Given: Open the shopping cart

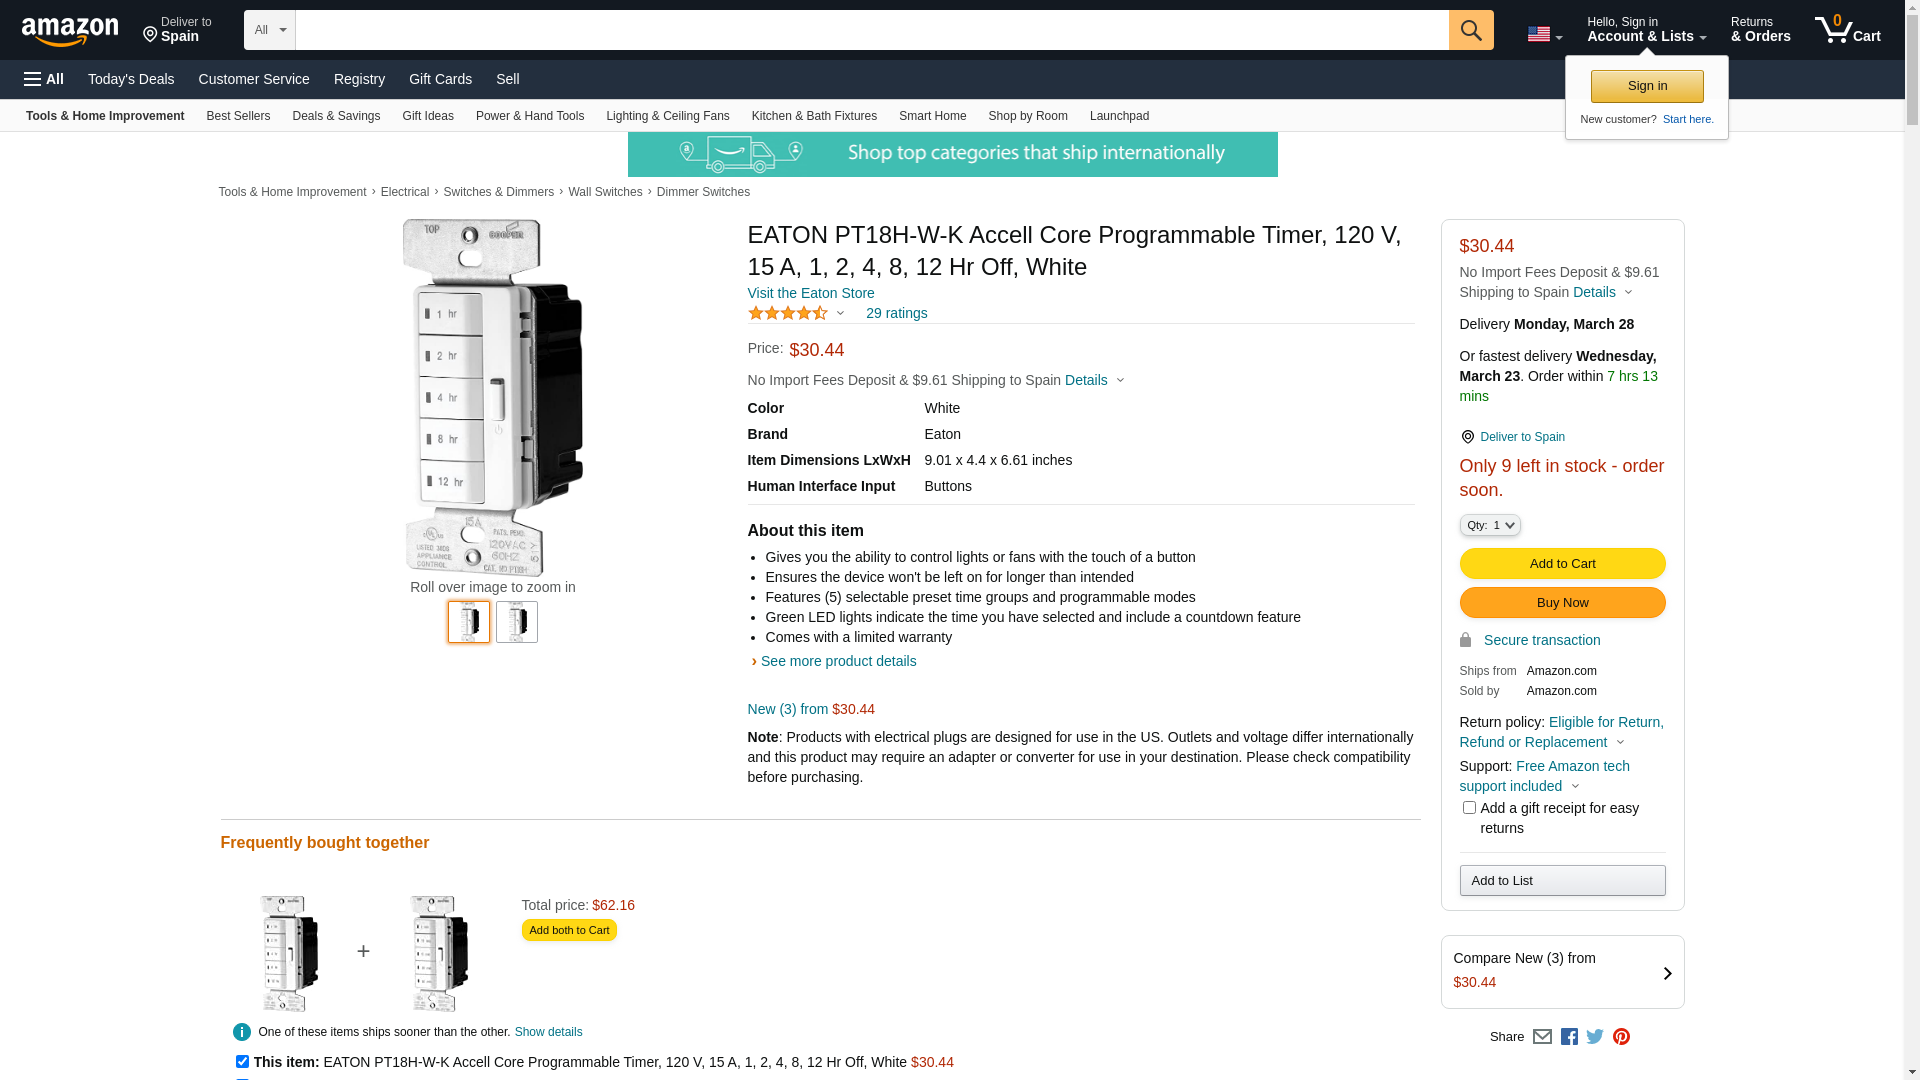Looking at the screenshot, I should point(1847,30).
